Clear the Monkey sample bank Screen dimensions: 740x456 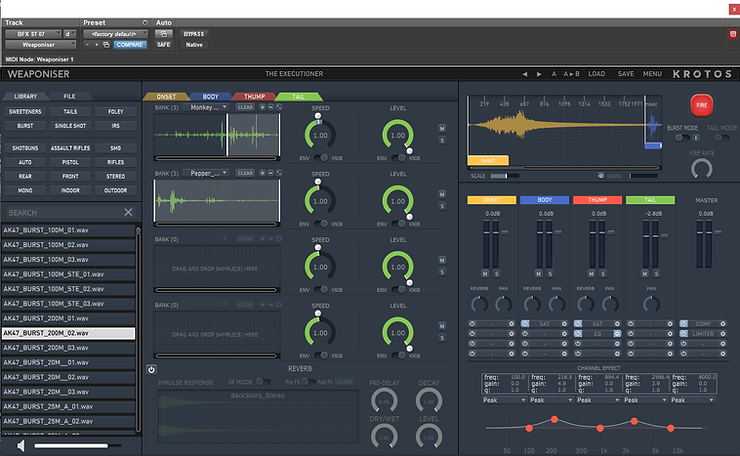pyautogui.click(x=245, y=107)
